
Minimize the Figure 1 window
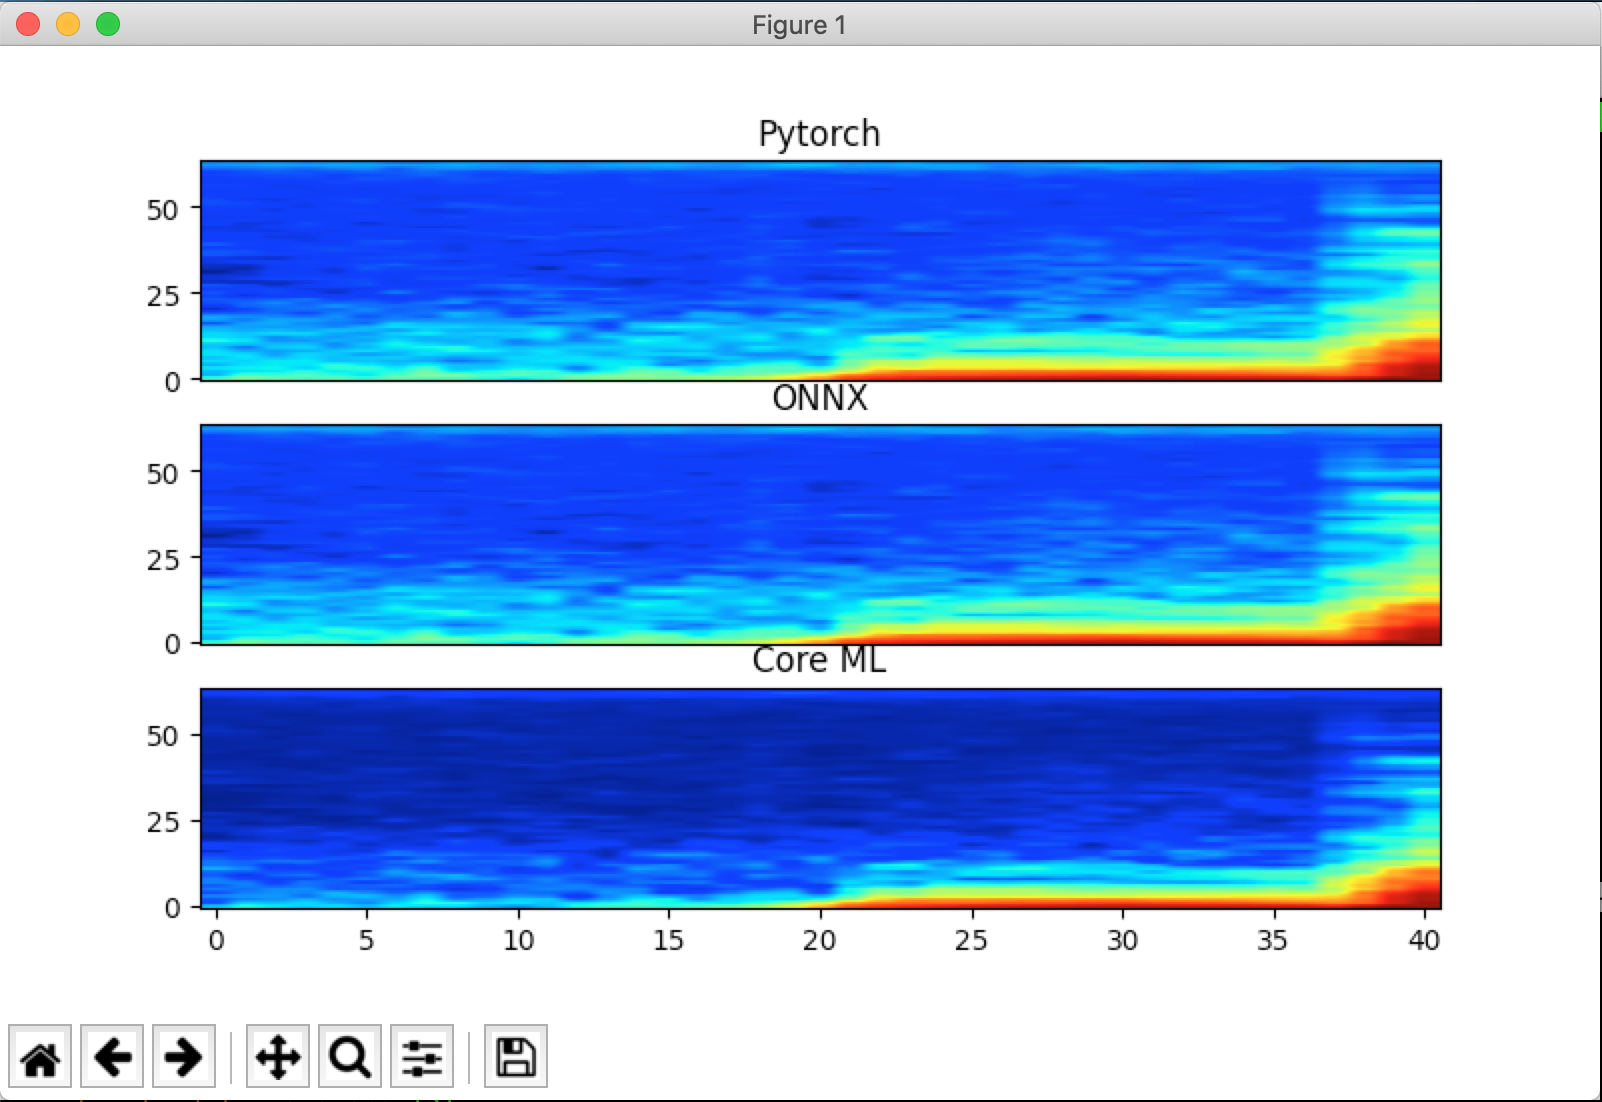coord(68,24)
